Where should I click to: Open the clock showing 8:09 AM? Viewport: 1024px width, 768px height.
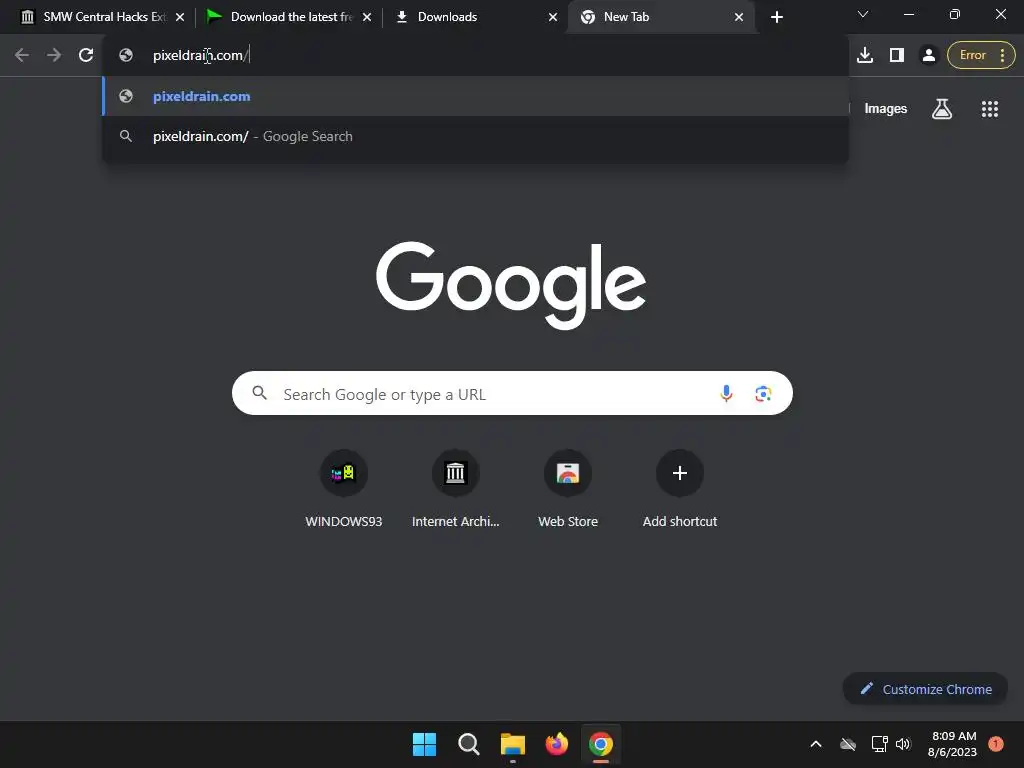pyautogui.click(x=952, y=744)
